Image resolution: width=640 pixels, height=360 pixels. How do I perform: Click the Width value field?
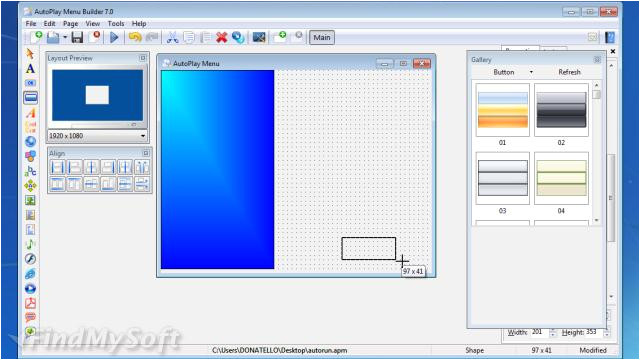pyautogui.click(x=539, y=332)
